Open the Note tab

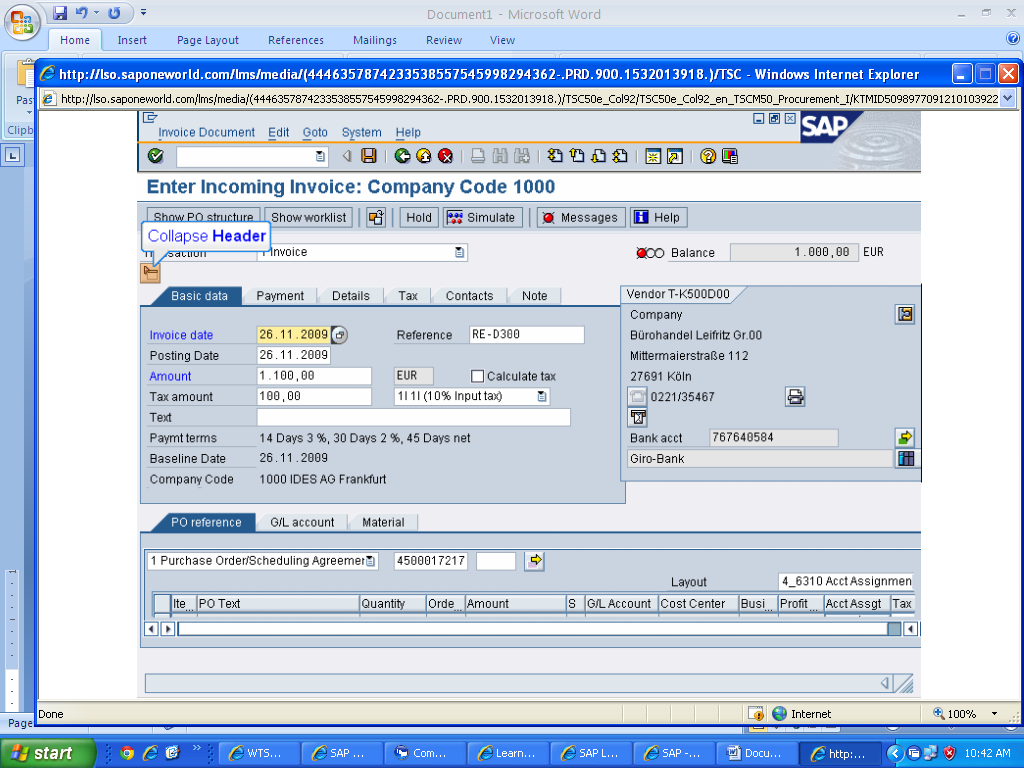(x=534, y=296)
